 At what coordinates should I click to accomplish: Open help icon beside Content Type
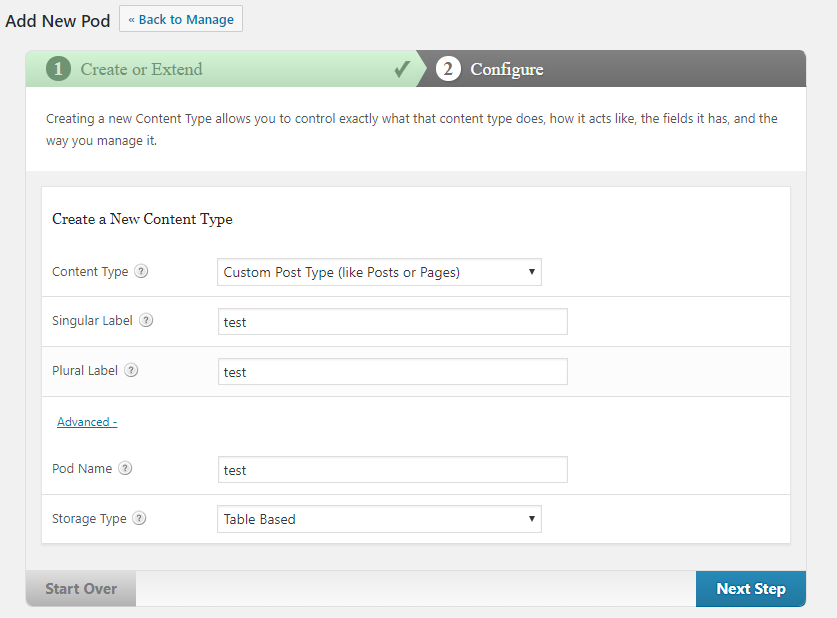[141, 271]
